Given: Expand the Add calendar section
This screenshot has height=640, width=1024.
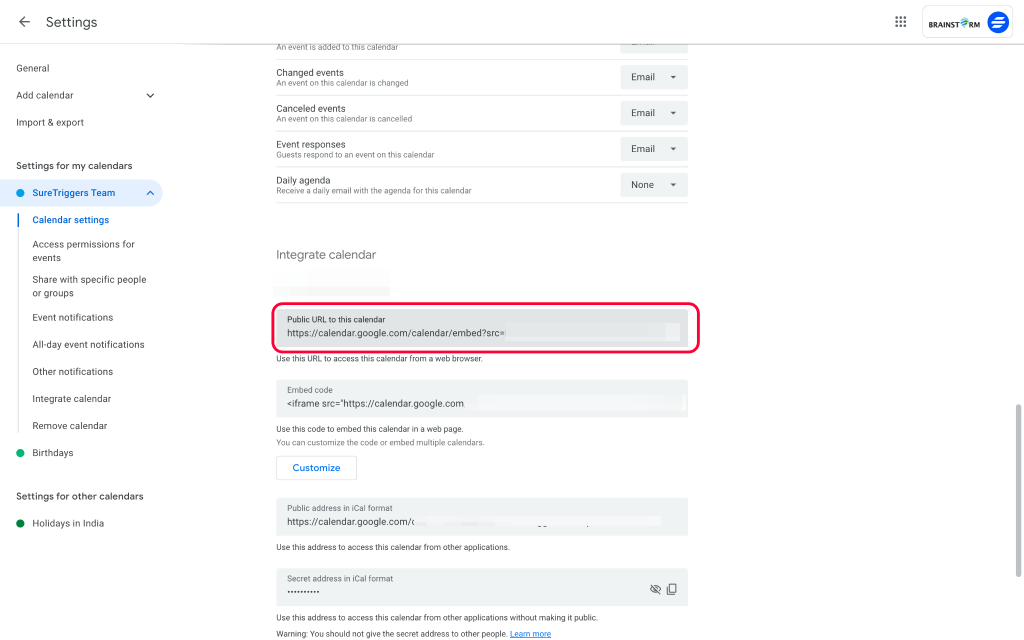Looking at the screenshot, I should (150, 95).
